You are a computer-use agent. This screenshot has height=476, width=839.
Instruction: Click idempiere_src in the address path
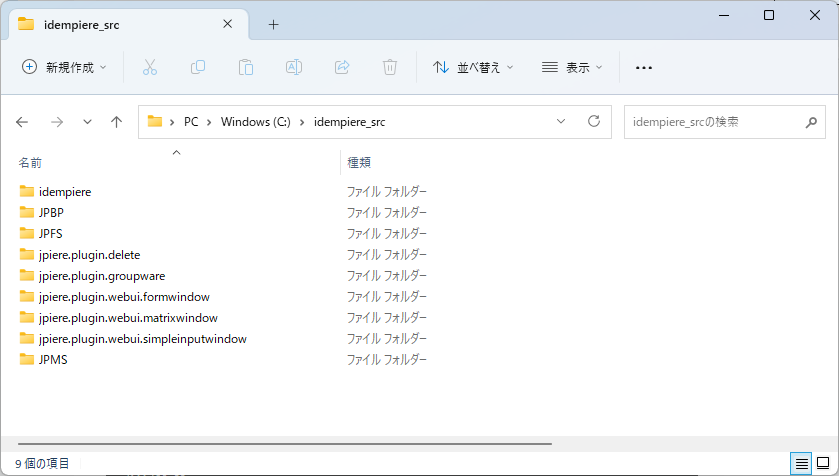coord(349,122)
